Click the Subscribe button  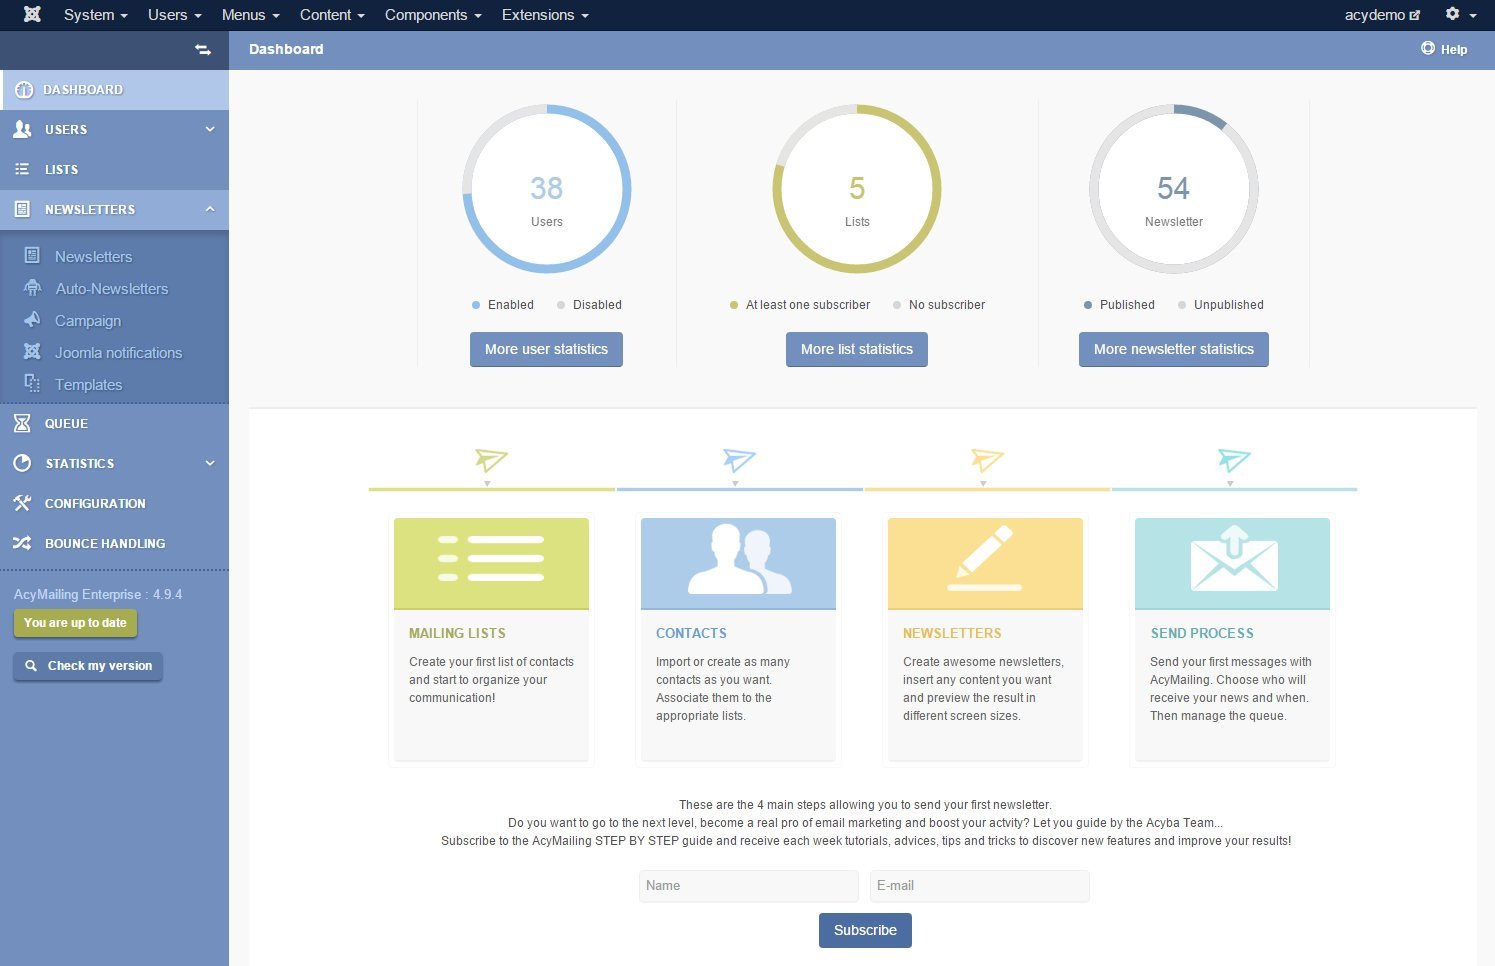[865, 930]
